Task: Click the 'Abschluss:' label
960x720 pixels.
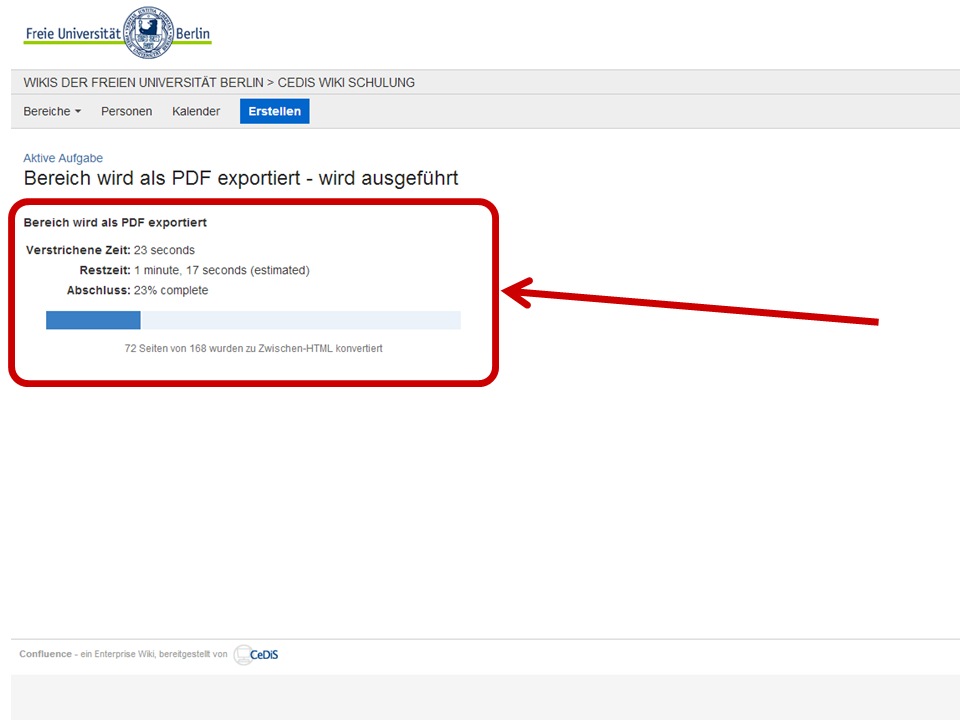Action: (x=99, y=290)
